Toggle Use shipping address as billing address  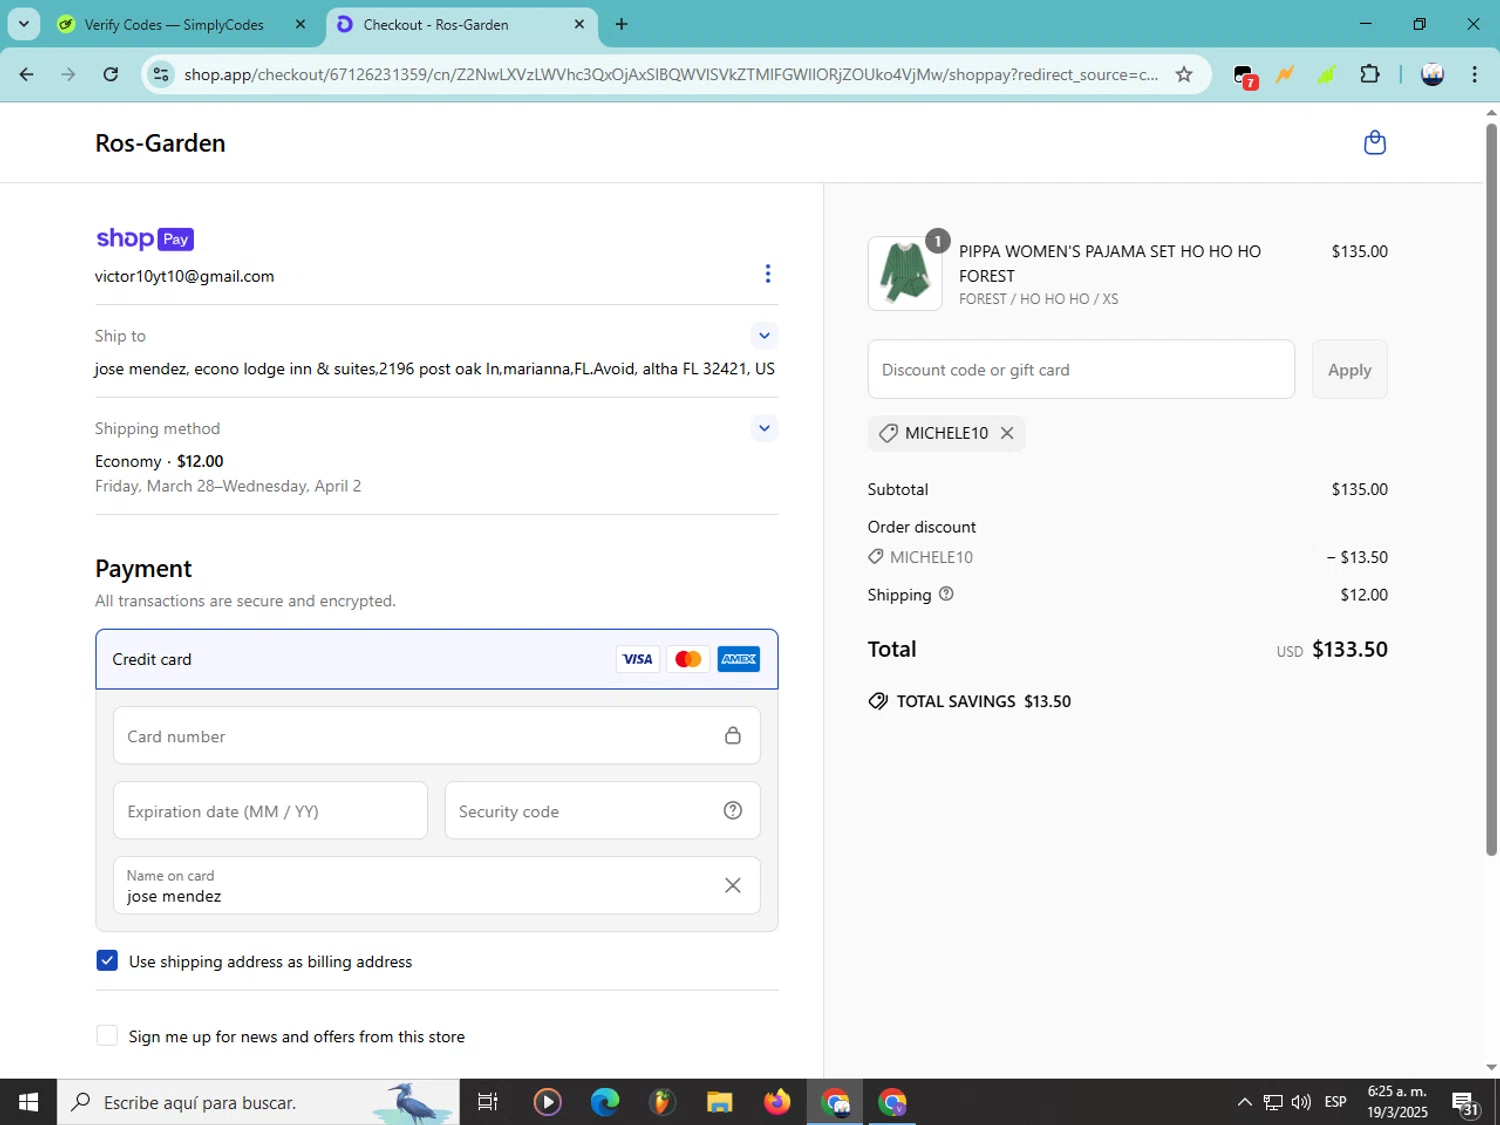point(107,961)
